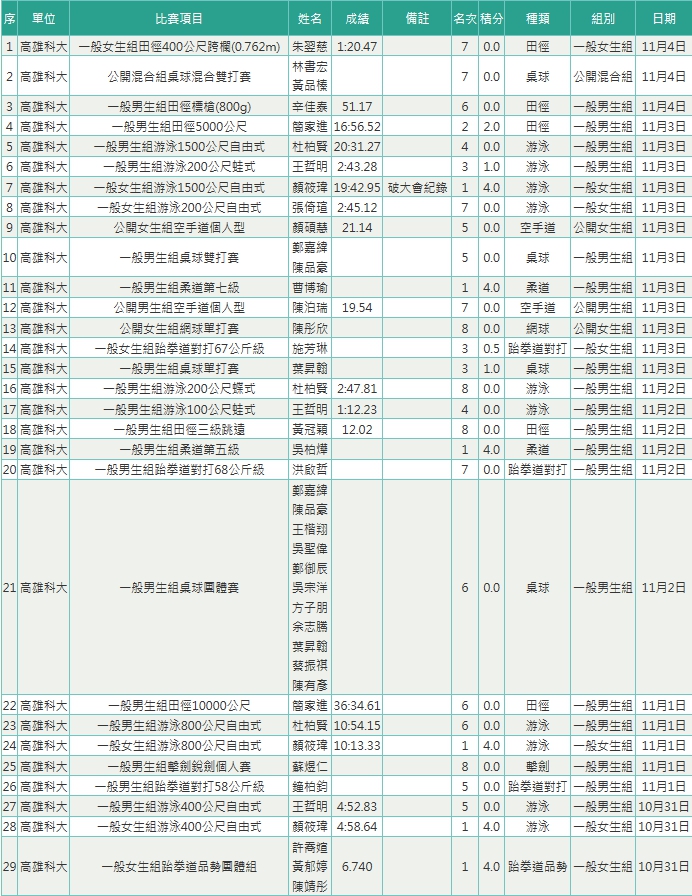The width and height of the screenshot is (692, 896).
Task: Select event 一般男生組游泳200公尺蝶式
Action: tap(179, 389)
